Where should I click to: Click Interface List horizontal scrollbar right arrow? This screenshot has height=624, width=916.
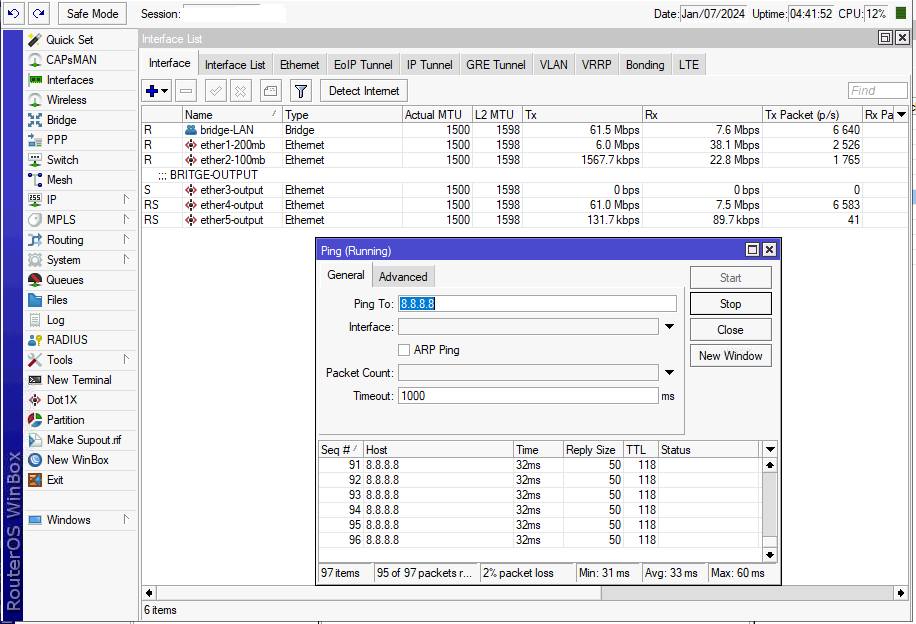(x=901, y=593)
